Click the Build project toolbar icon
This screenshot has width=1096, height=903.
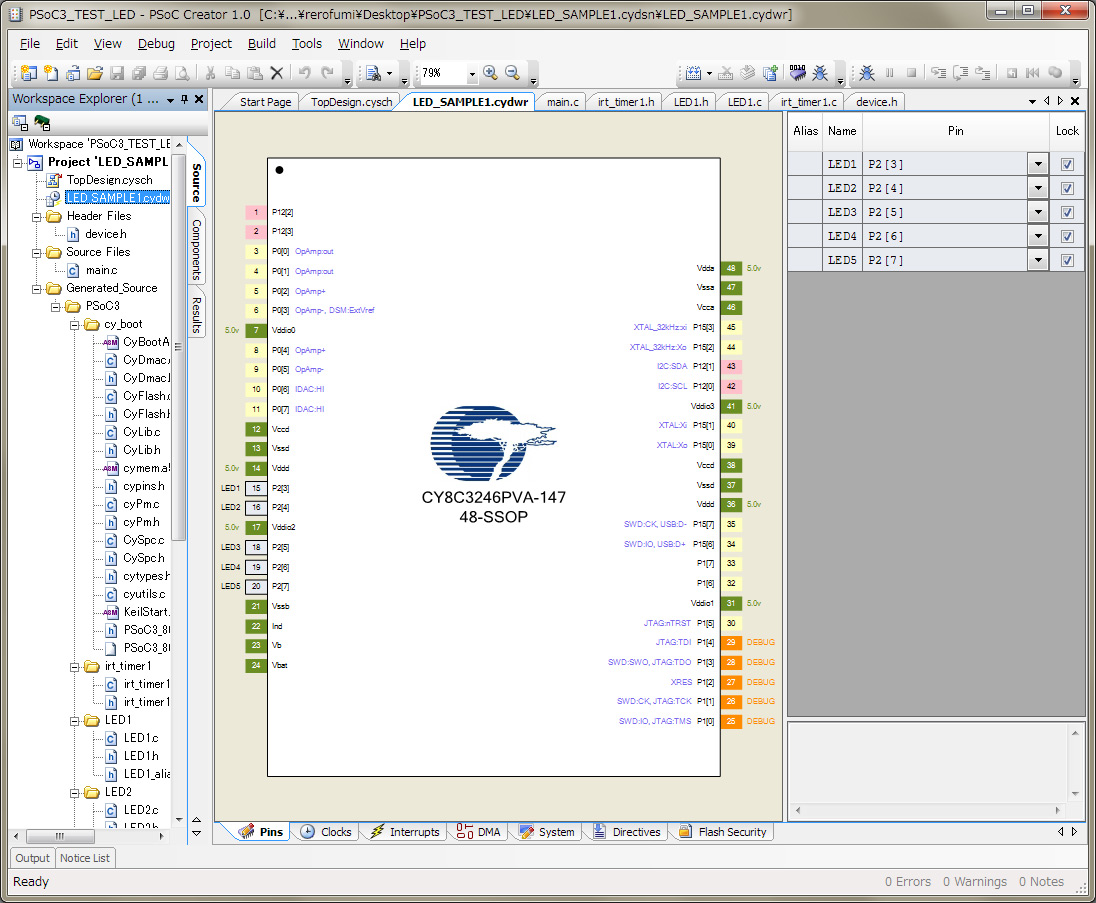(x=693, y=73)
